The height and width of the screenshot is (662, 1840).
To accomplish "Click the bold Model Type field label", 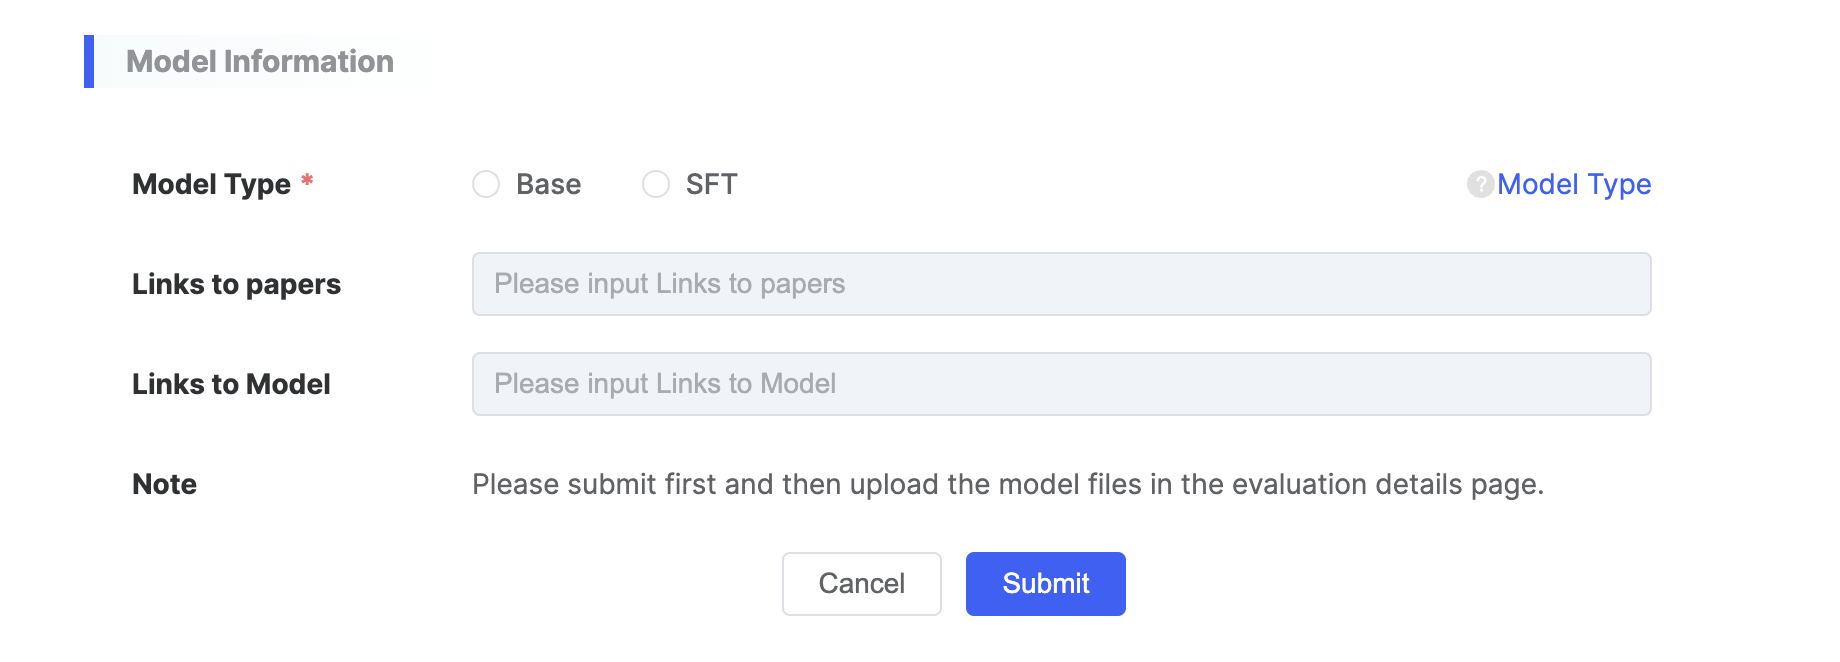I will pyautogui.click(x=211, y=184).
